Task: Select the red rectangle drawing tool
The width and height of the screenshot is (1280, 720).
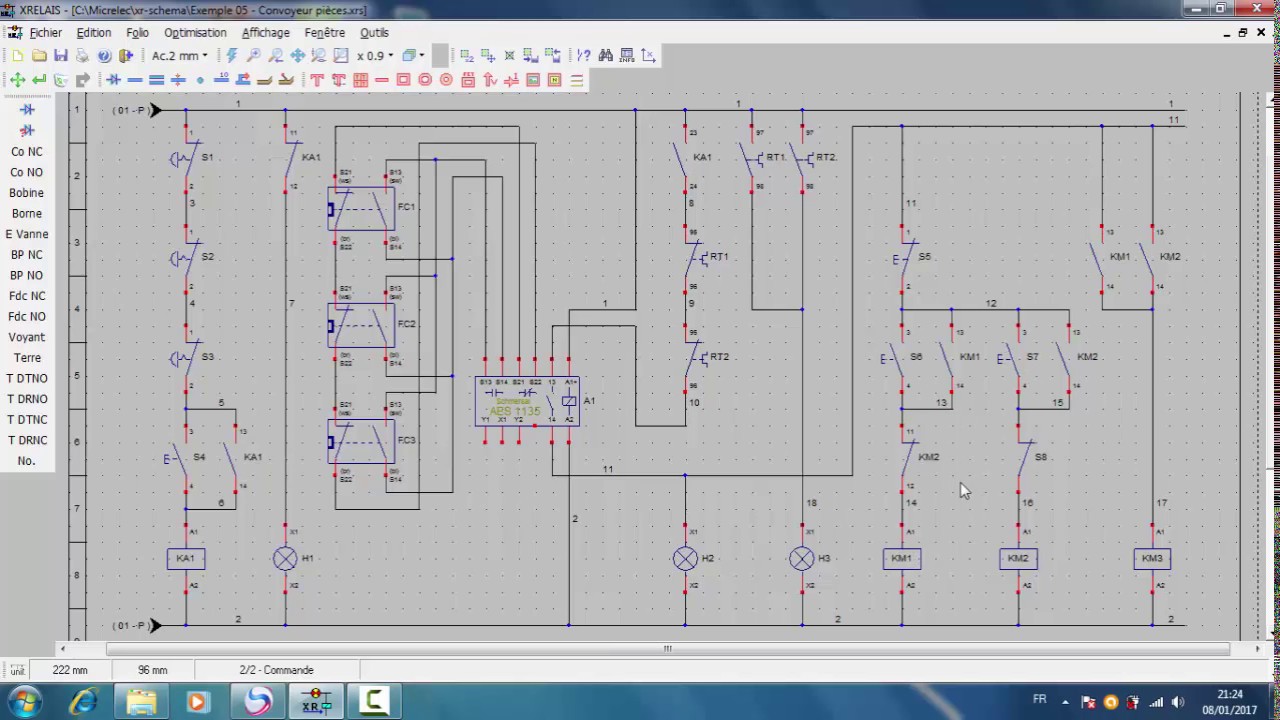Action: coord(403,80)
